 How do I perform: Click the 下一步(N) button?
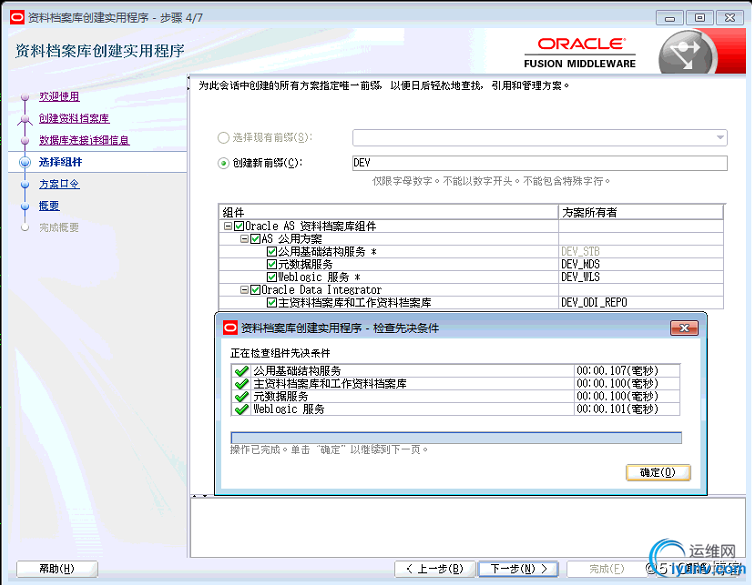pos(518,569)
